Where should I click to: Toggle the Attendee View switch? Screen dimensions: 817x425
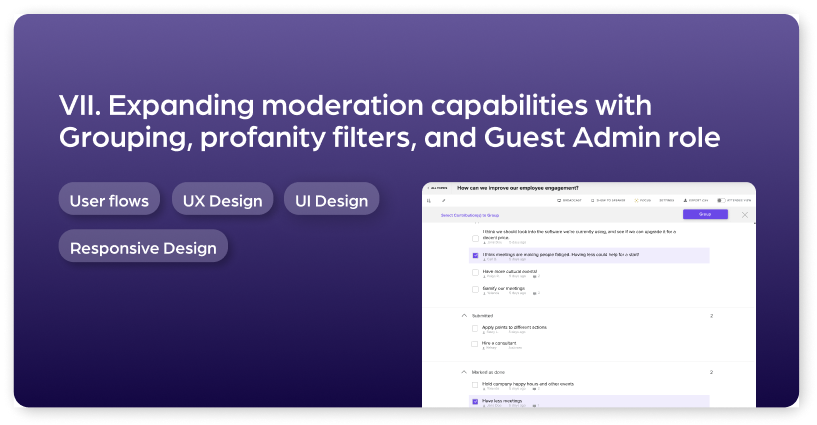click(x=721, y=201)
